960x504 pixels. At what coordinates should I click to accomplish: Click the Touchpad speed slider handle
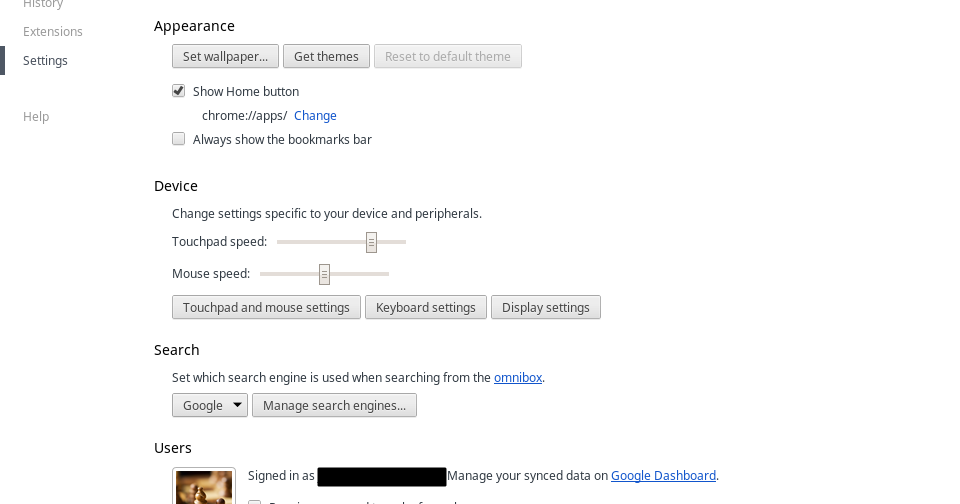371,242
